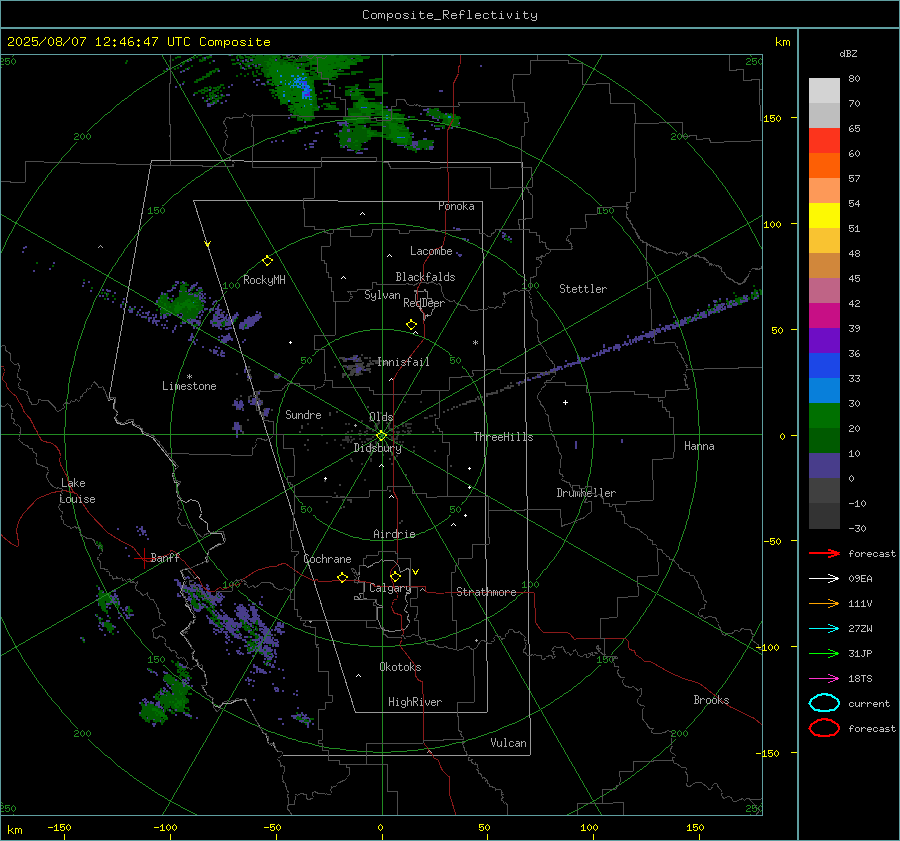Click the dBZ legend heading
The width and height of the screenshot is (900, 841).
coord(848,53)
